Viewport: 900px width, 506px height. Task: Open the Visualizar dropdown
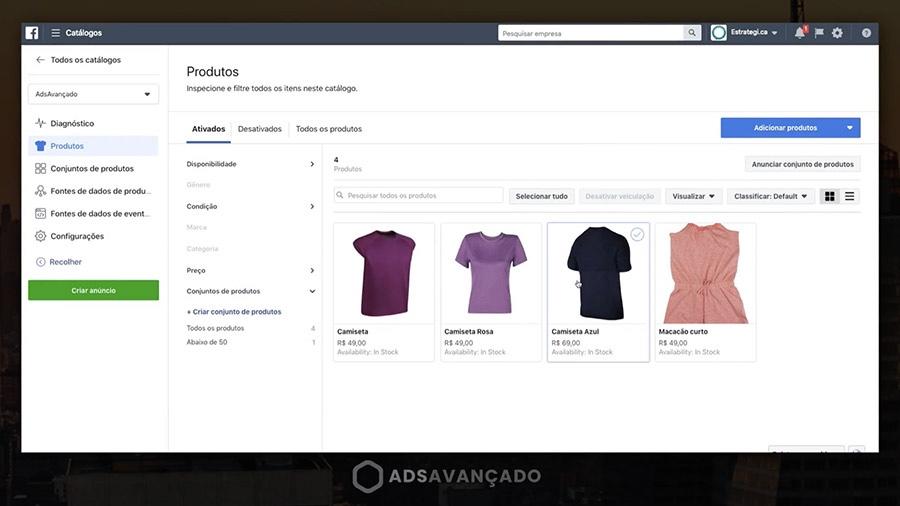[x=693, y=196]
